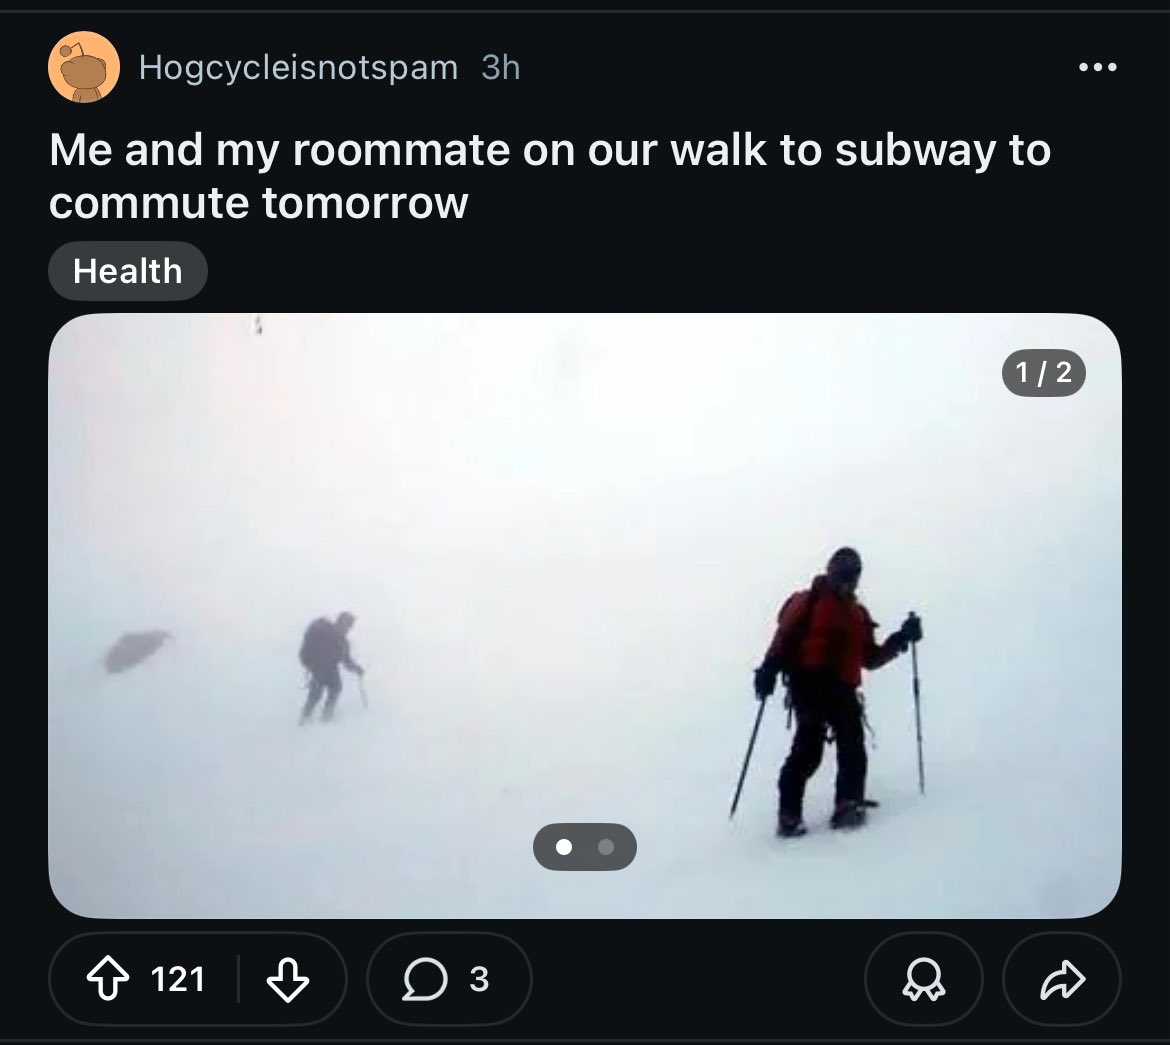
Task: Give an award using the ribbon icon
Action: click(922, 980)
